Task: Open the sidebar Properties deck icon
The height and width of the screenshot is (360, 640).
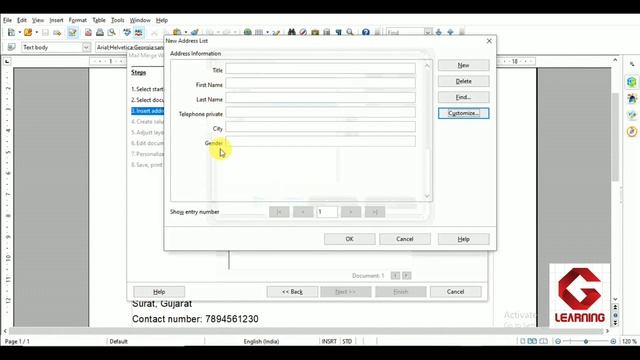Action: [632, 82]
